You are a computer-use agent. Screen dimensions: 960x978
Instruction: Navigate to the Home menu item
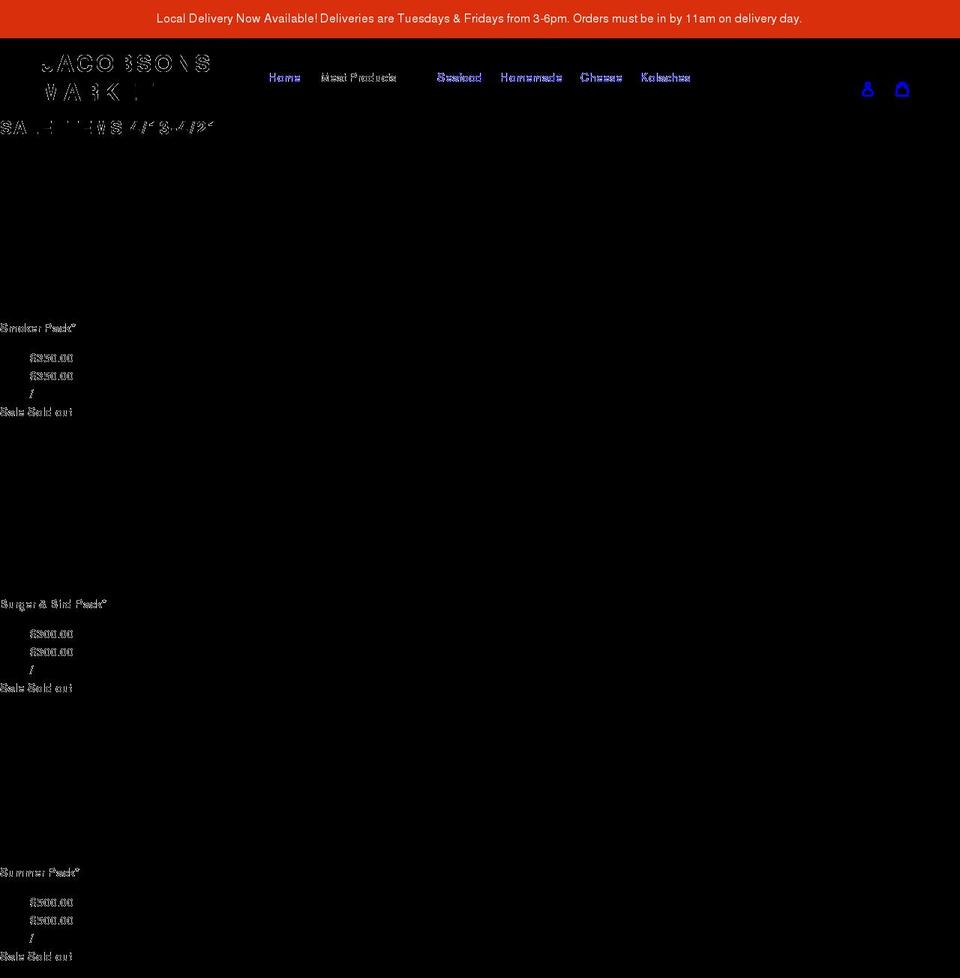coord(284,77)
